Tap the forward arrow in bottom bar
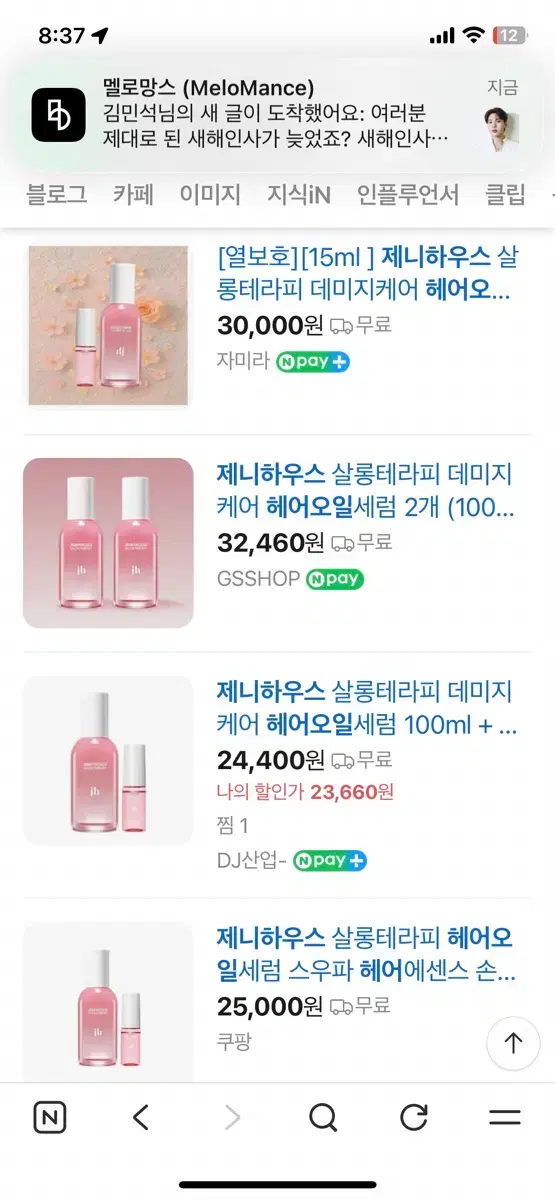Image resolution: width=555 pixels, height=1200 pixels. [x=232, y=1117]
